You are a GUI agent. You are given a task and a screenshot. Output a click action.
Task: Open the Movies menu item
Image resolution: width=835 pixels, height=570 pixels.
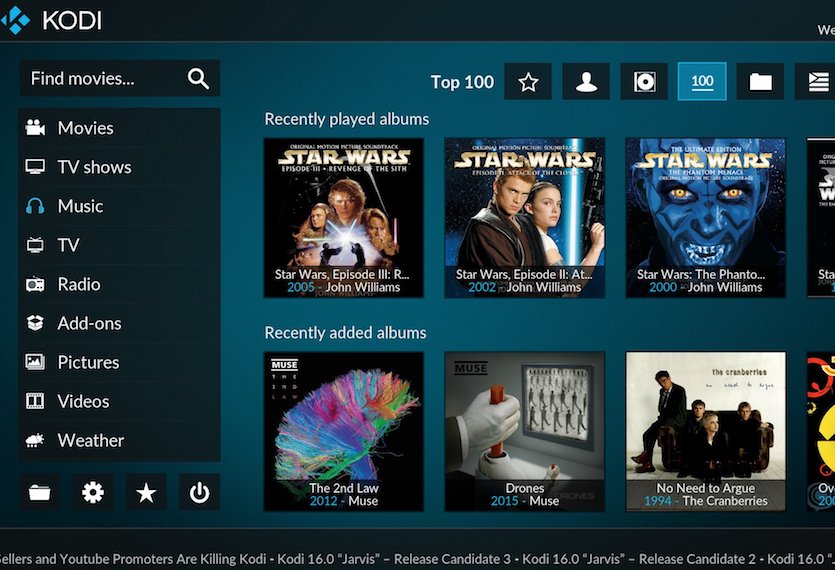pyautogui.click(x=85, y=128)
